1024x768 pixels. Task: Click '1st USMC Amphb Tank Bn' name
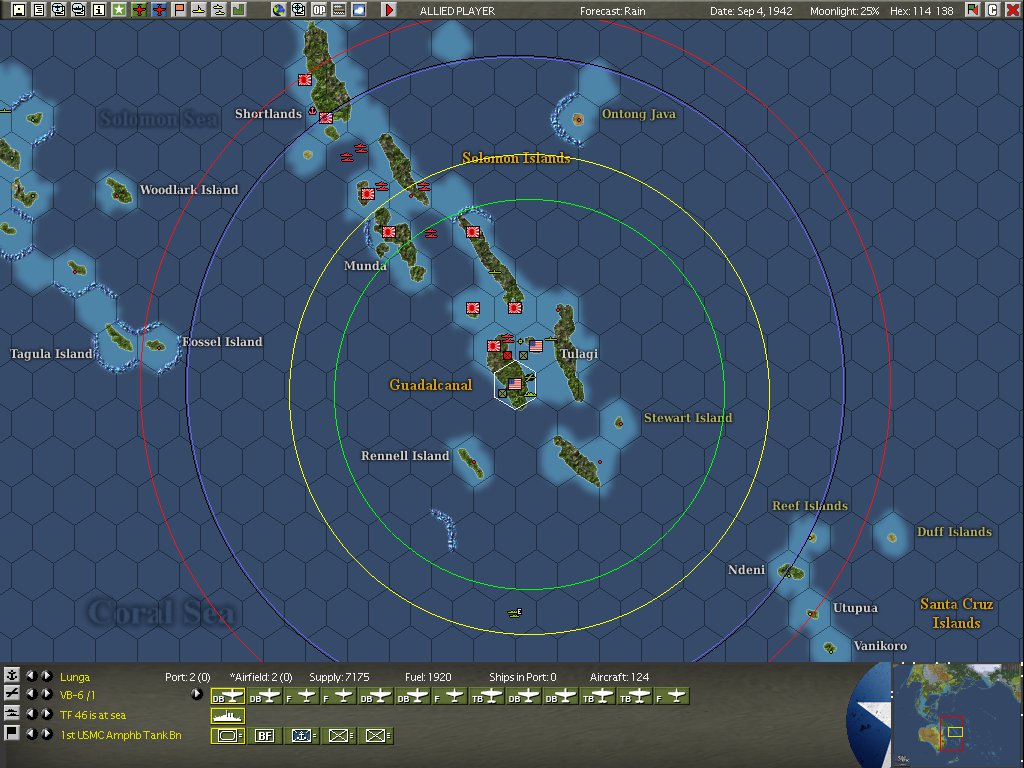point(121,735)
